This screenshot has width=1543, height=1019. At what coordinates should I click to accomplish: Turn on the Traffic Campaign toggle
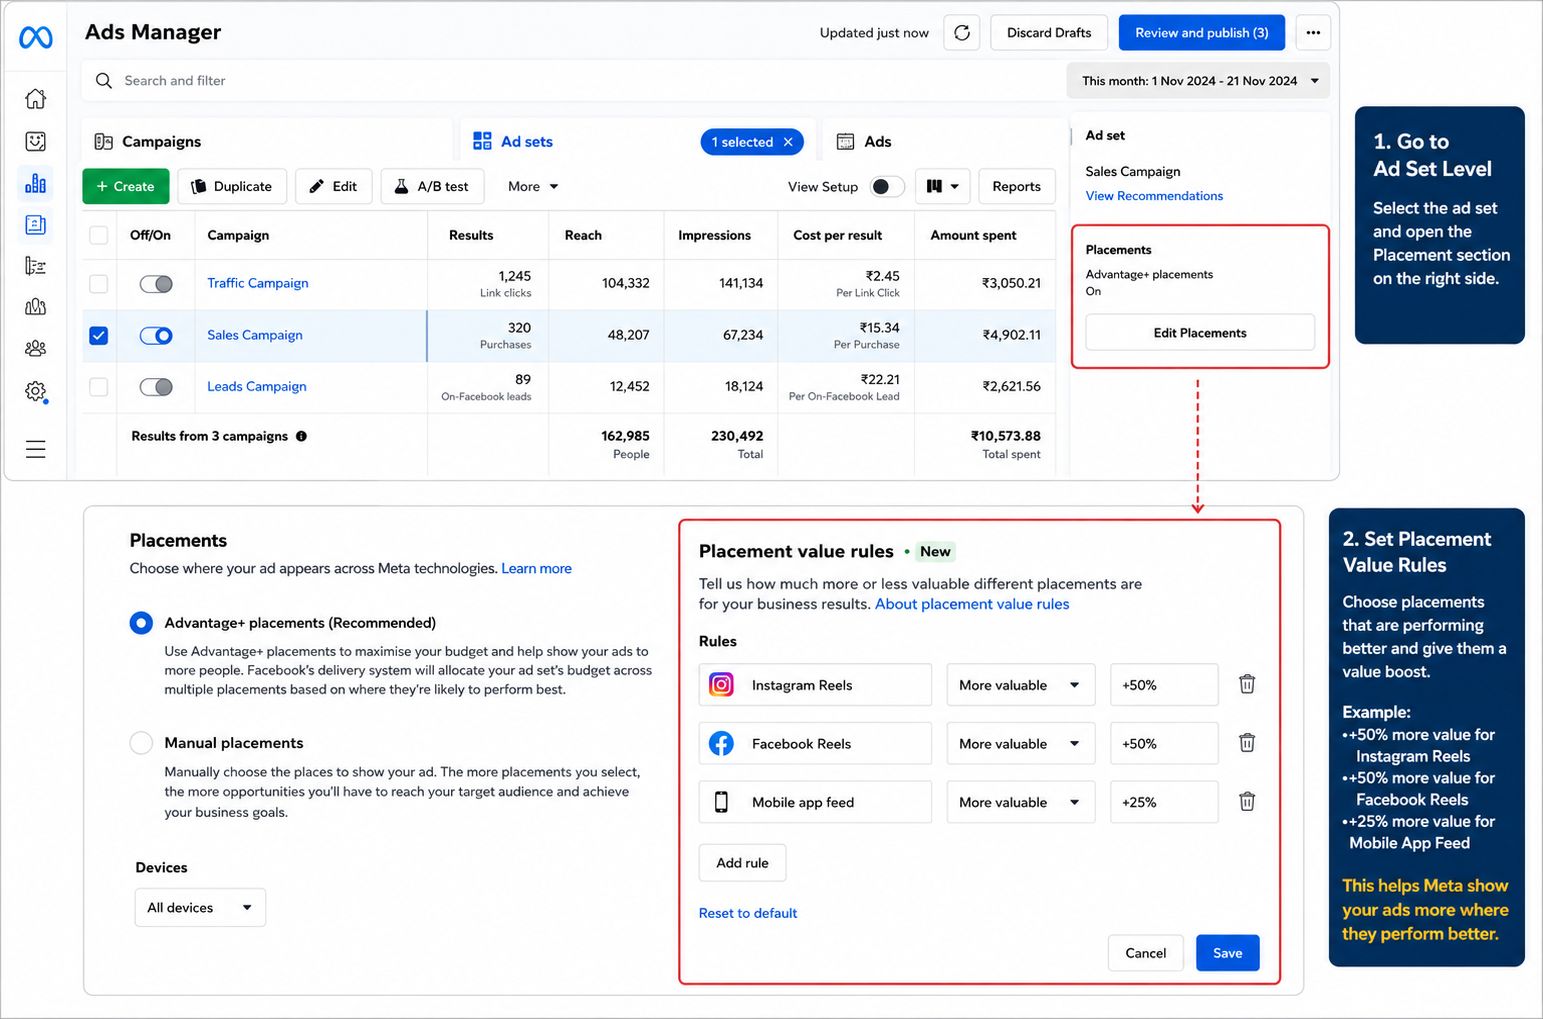click(x=156, y=284)
